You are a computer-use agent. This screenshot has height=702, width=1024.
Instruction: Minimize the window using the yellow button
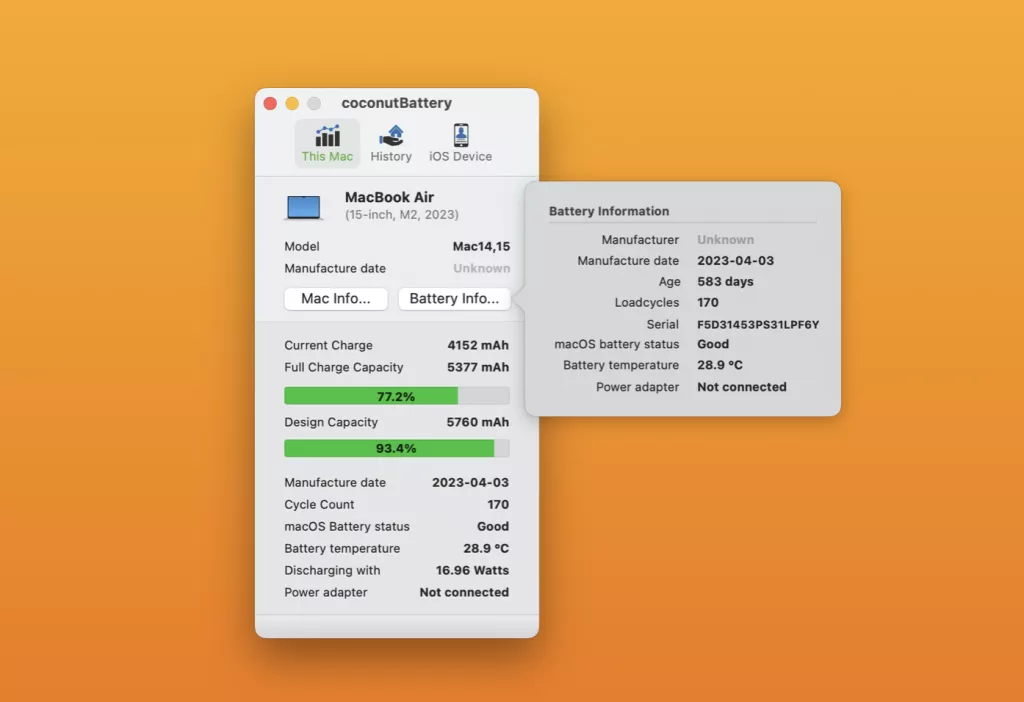pos(292,103)
